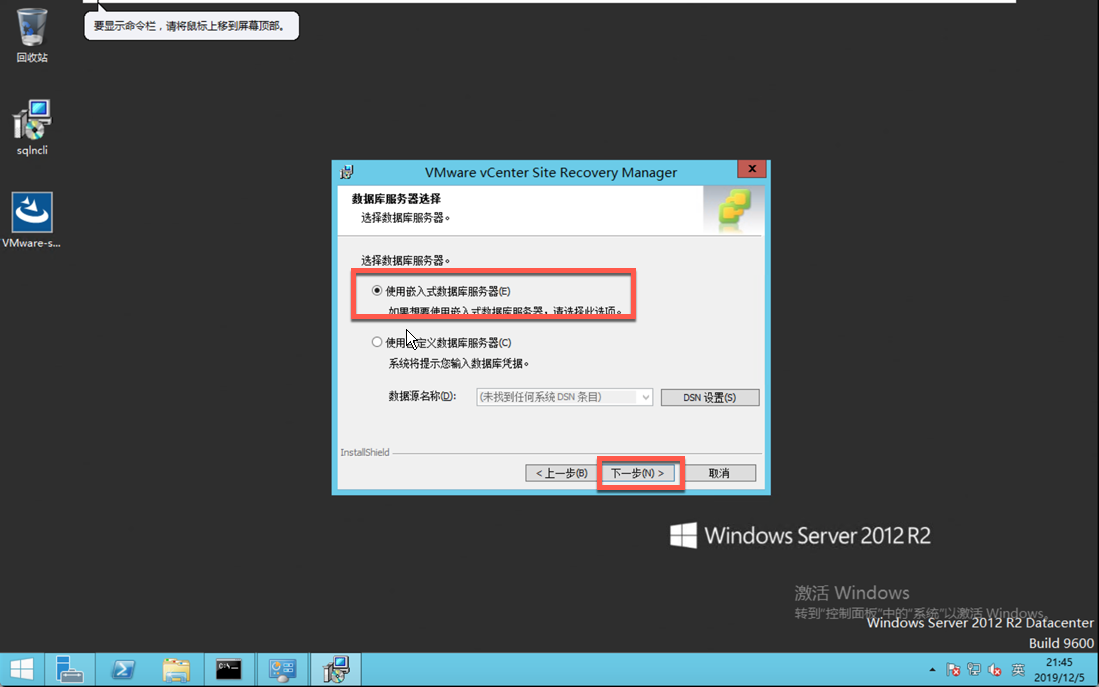Select the custom database server option

[377, 342]
